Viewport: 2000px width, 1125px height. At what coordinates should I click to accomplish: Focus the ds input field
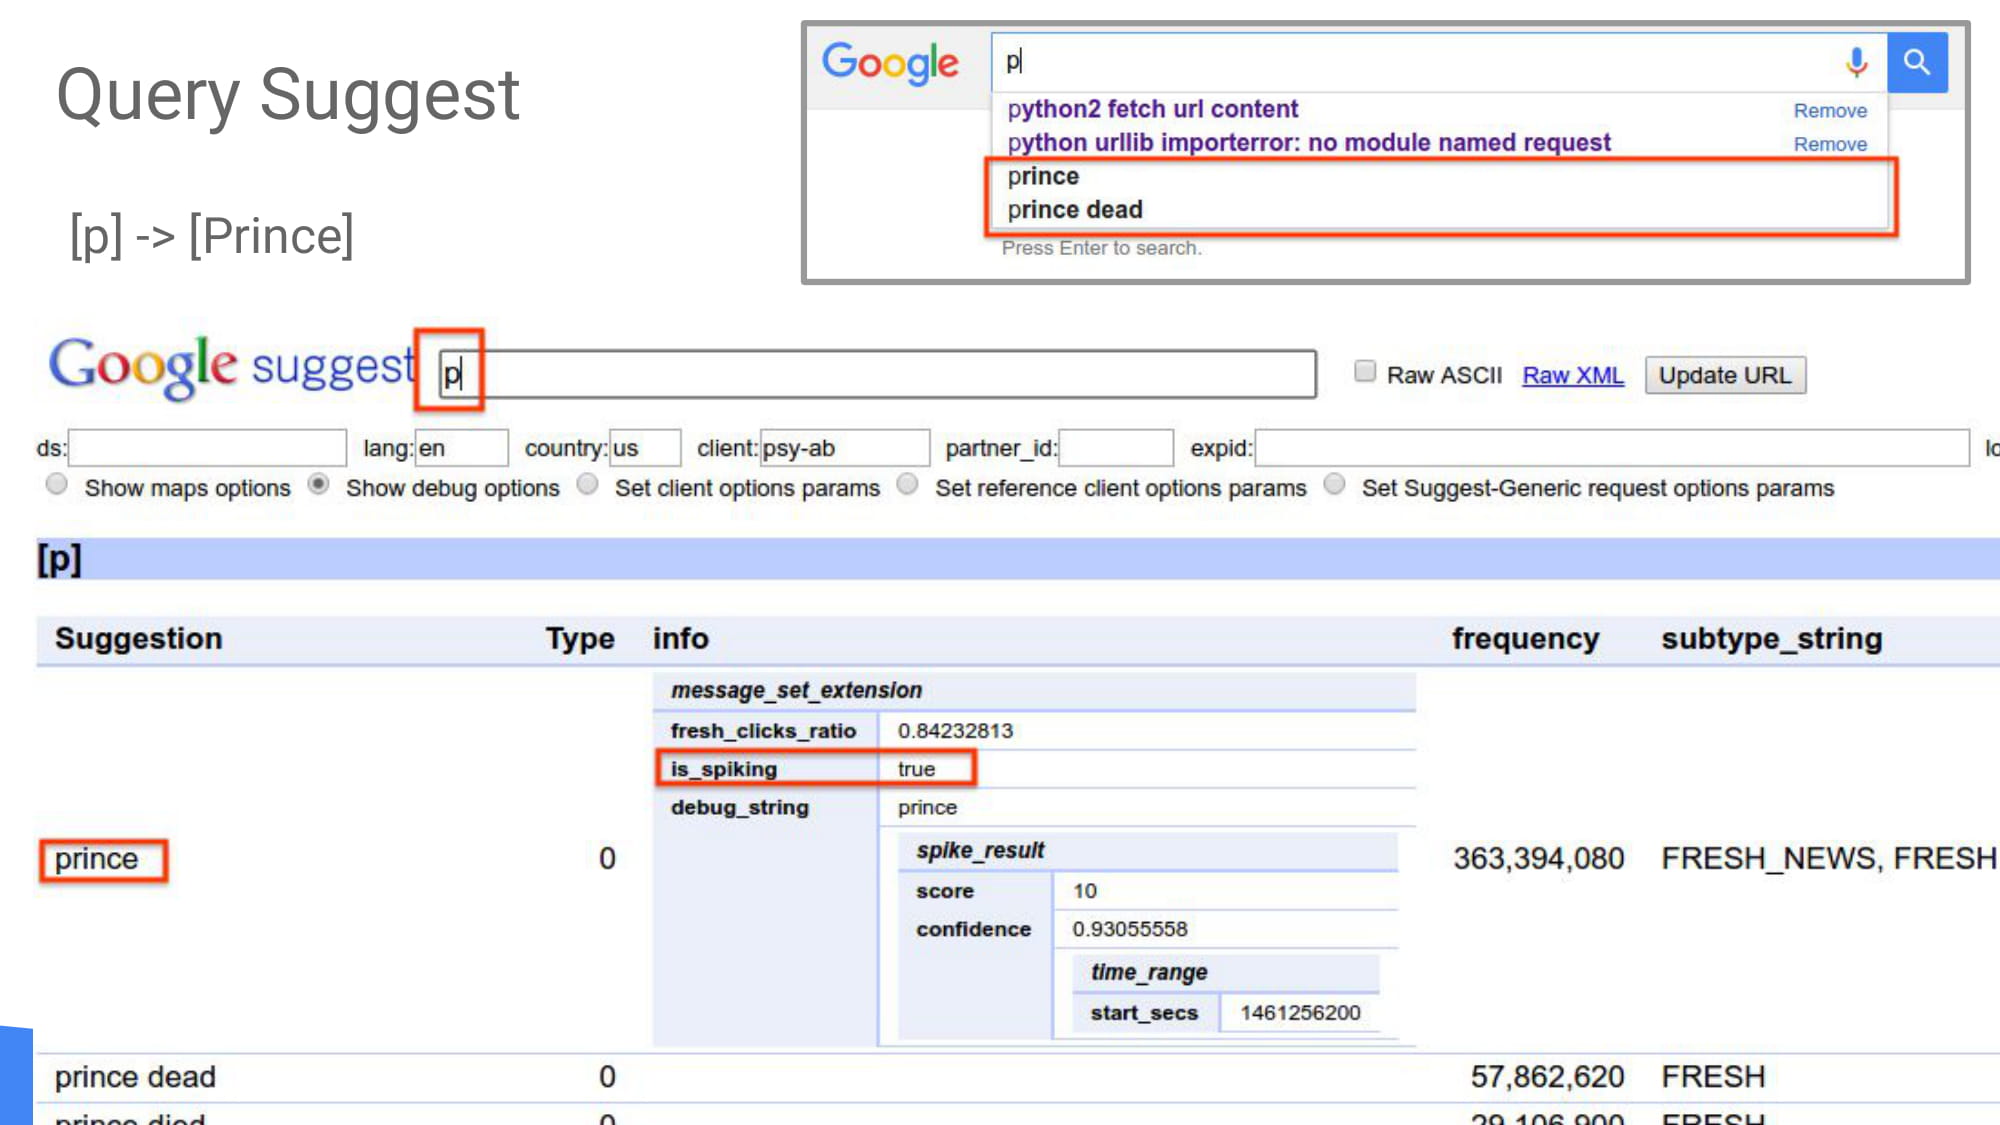[207, 448]
